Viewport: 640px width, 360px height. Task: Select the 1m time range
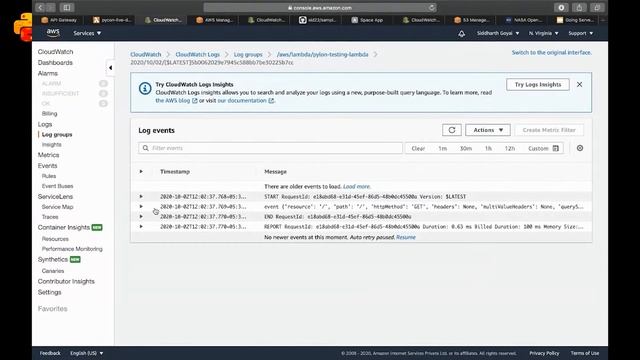[x=442, y=148]
